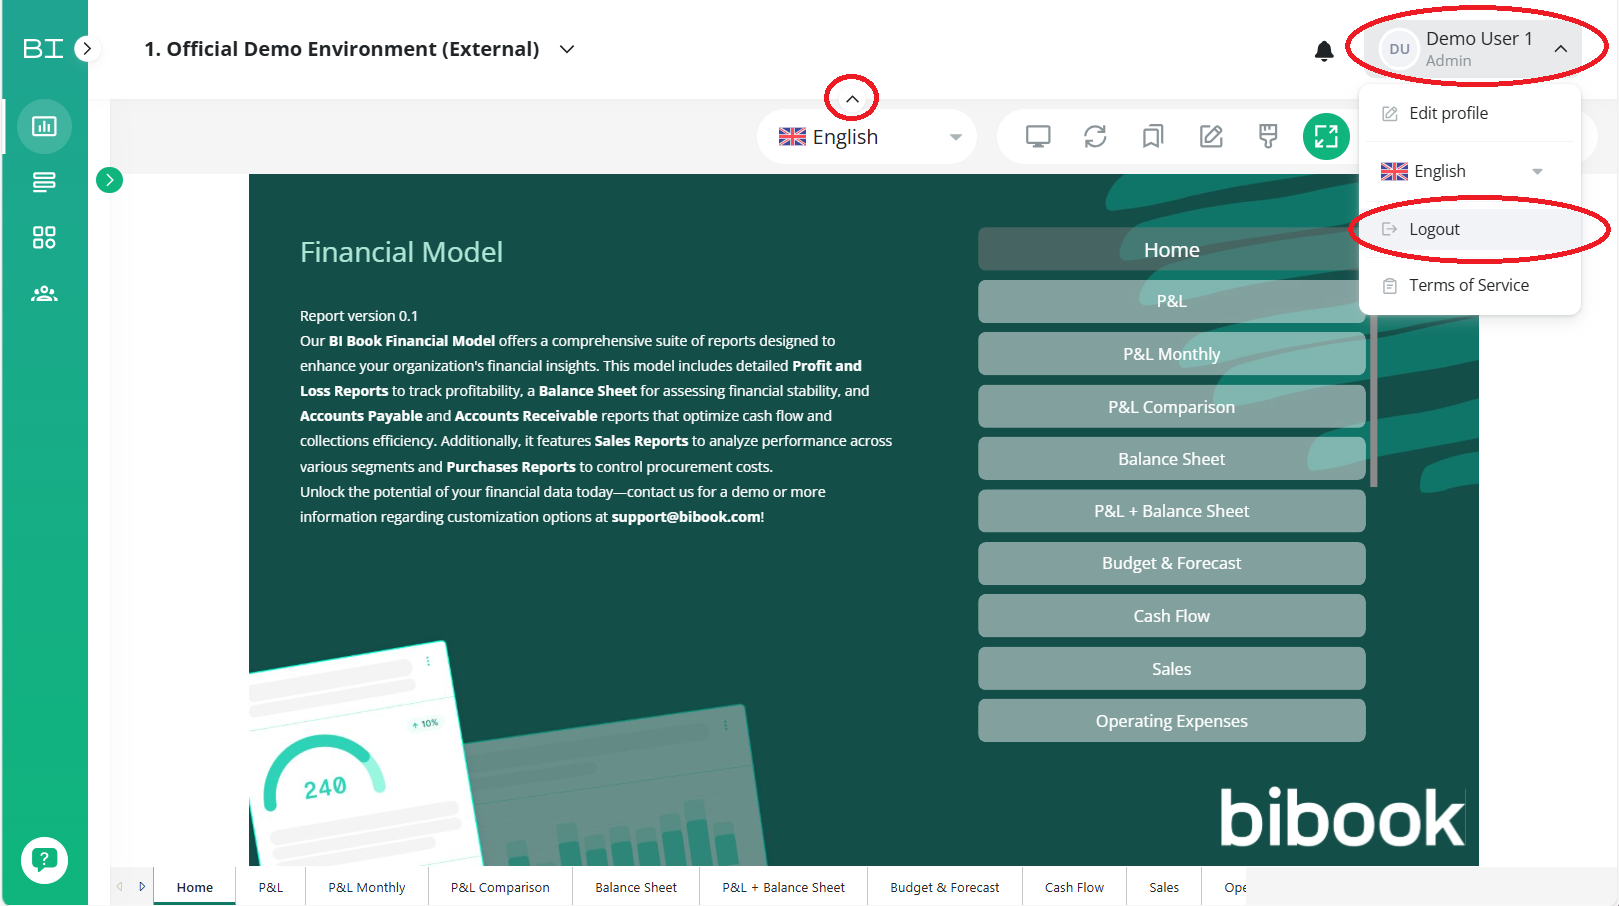Open the four-squares grid sidebar icon

coord(44,237)
